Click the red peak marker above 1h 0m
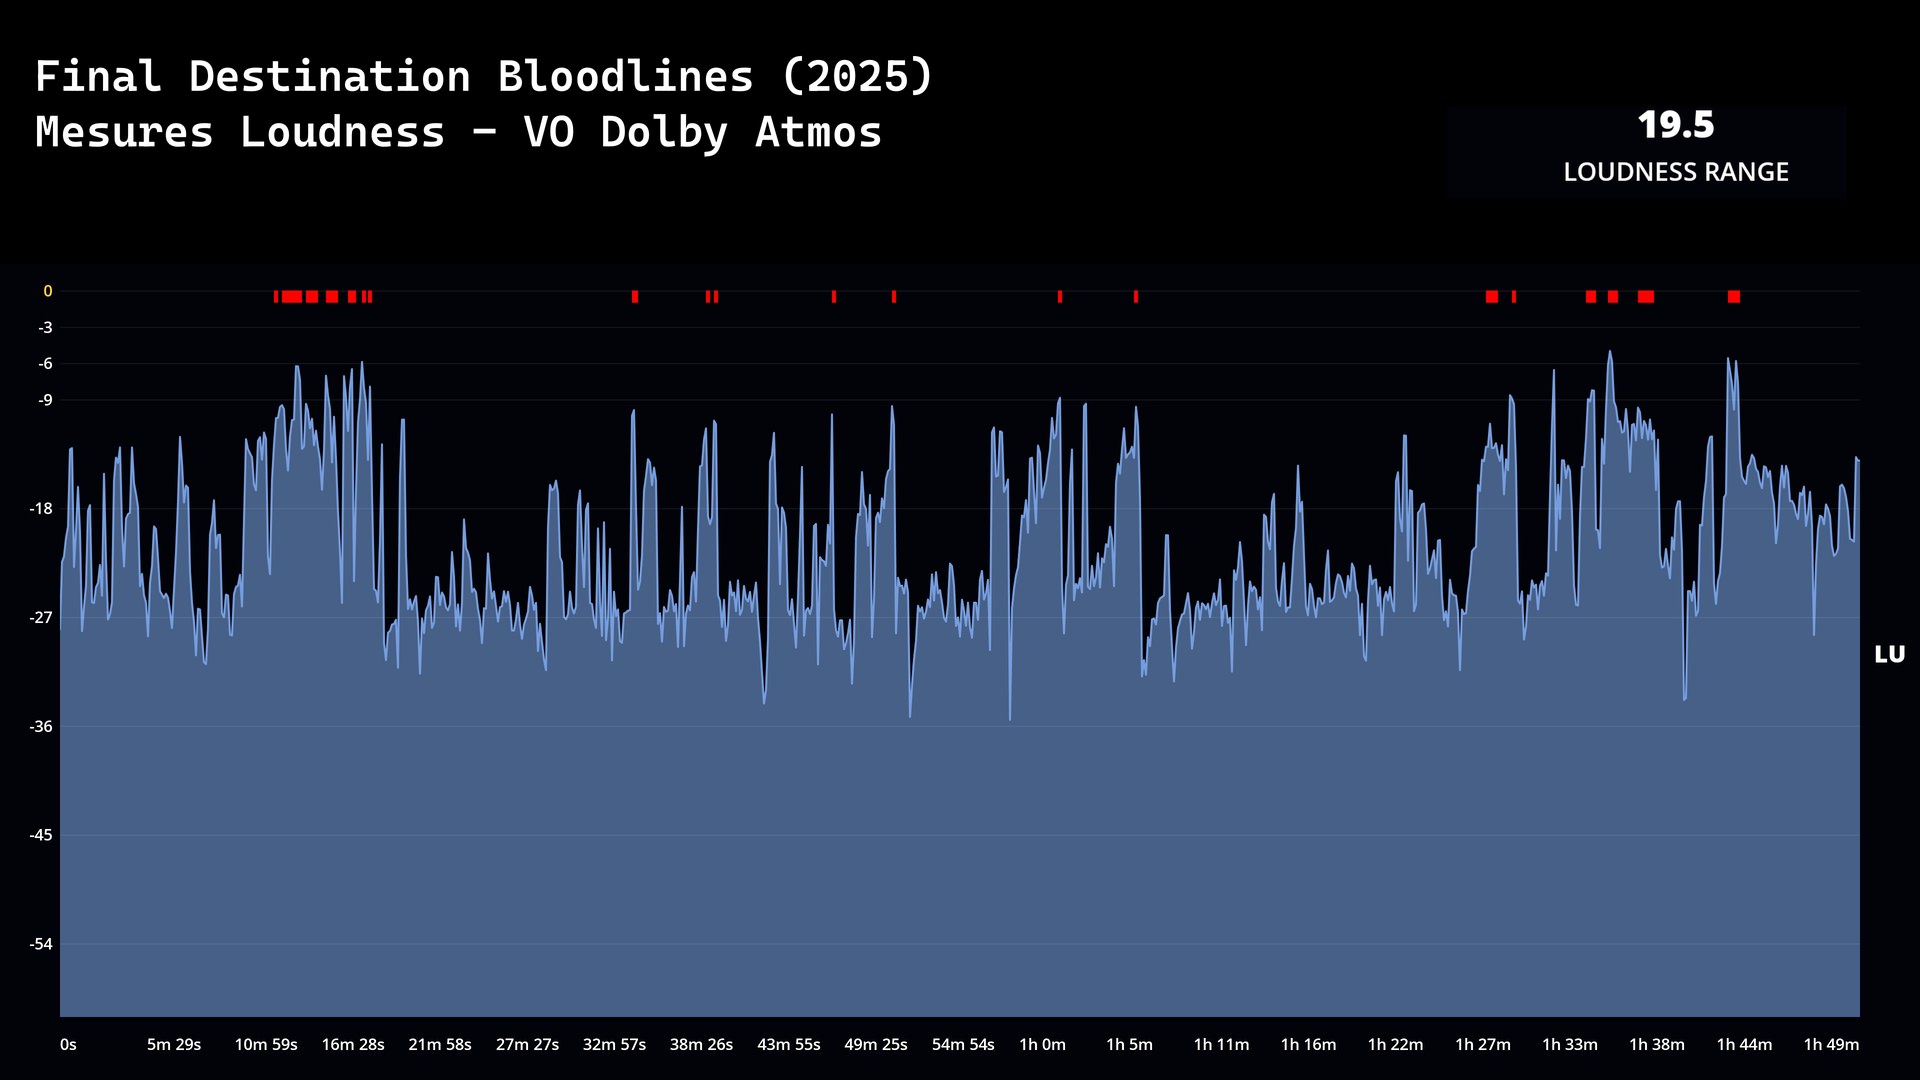1920x1080 pixels. [x=1060, y=297]
